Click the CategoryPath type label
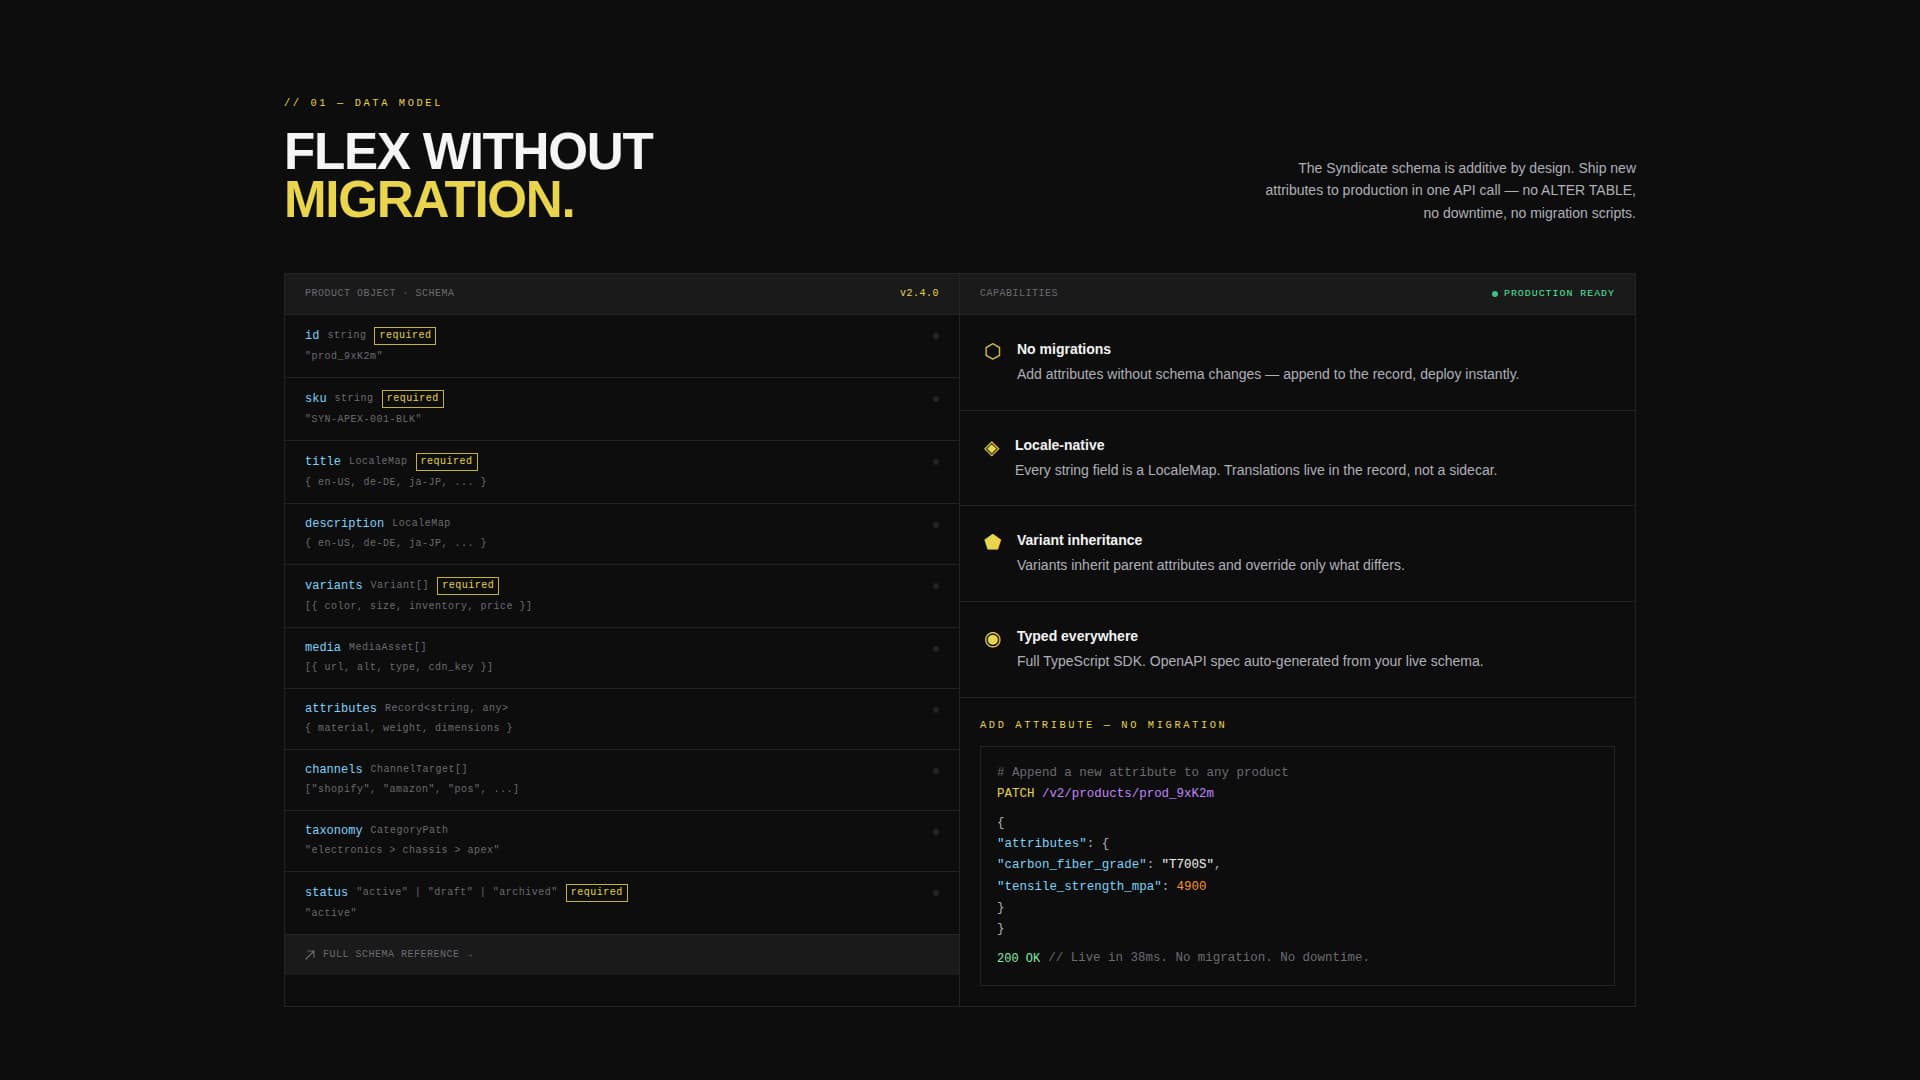The width and height of the screenshot is (1920, 1080). click(409, 830)
